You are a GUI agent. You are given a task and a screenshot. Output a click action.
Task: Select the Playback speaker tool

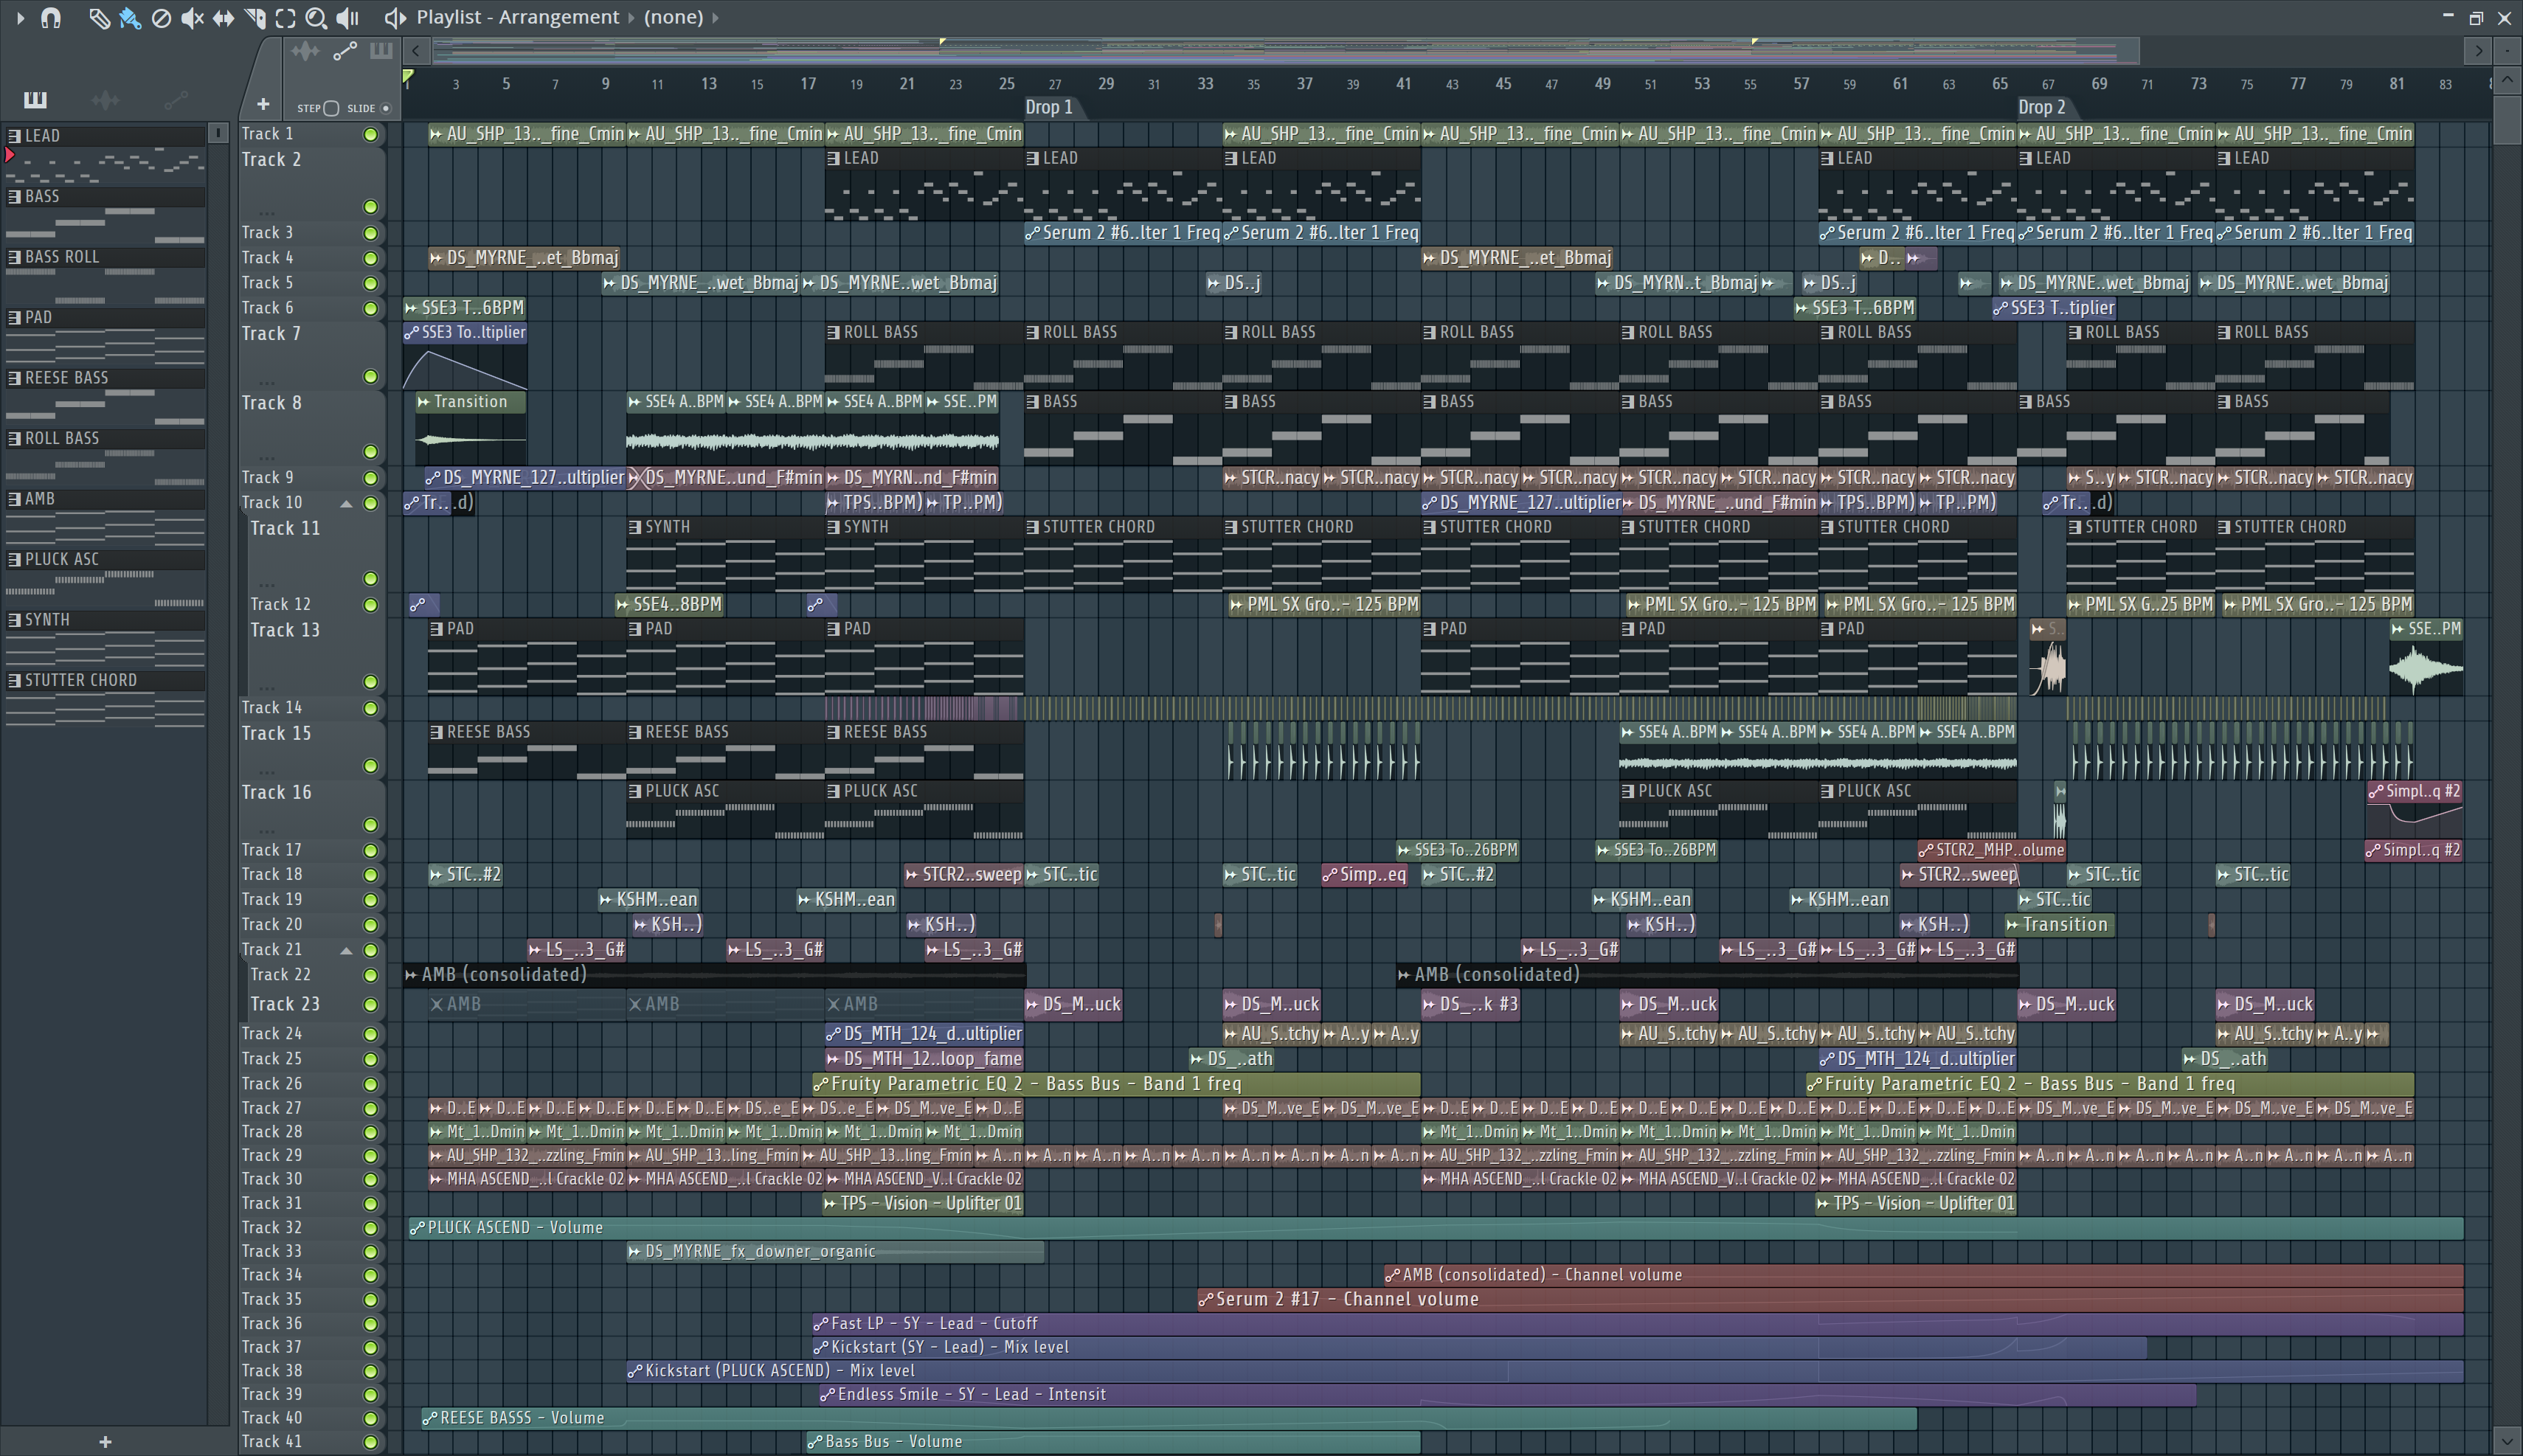click(347, 18)
